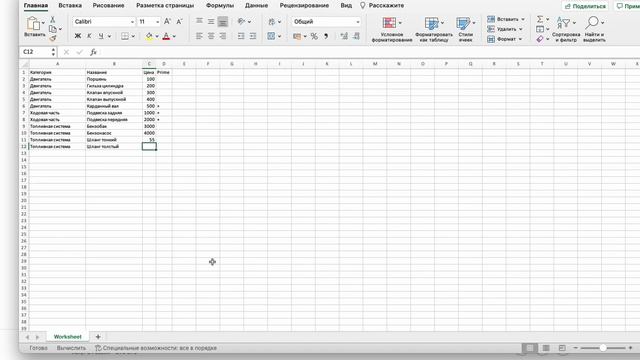Open the Calibri font name dropdown

[132, 22]
